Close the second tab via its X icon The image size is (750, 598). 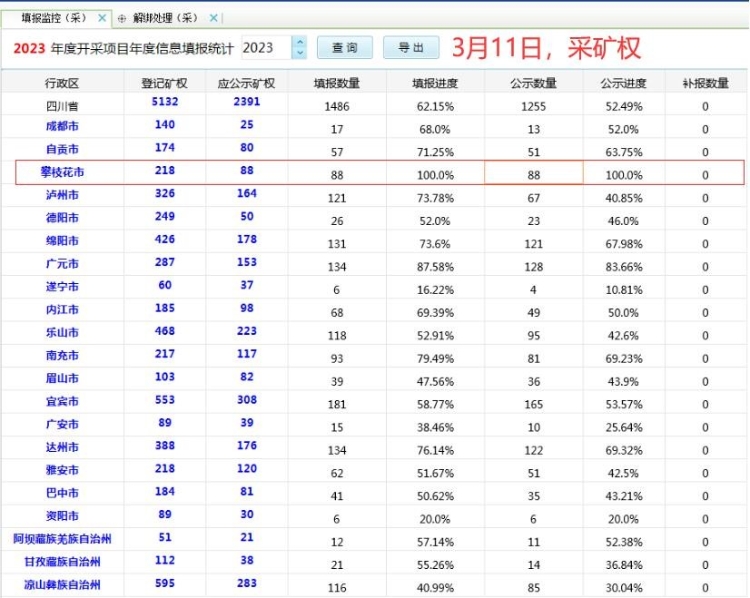(213, 18)
